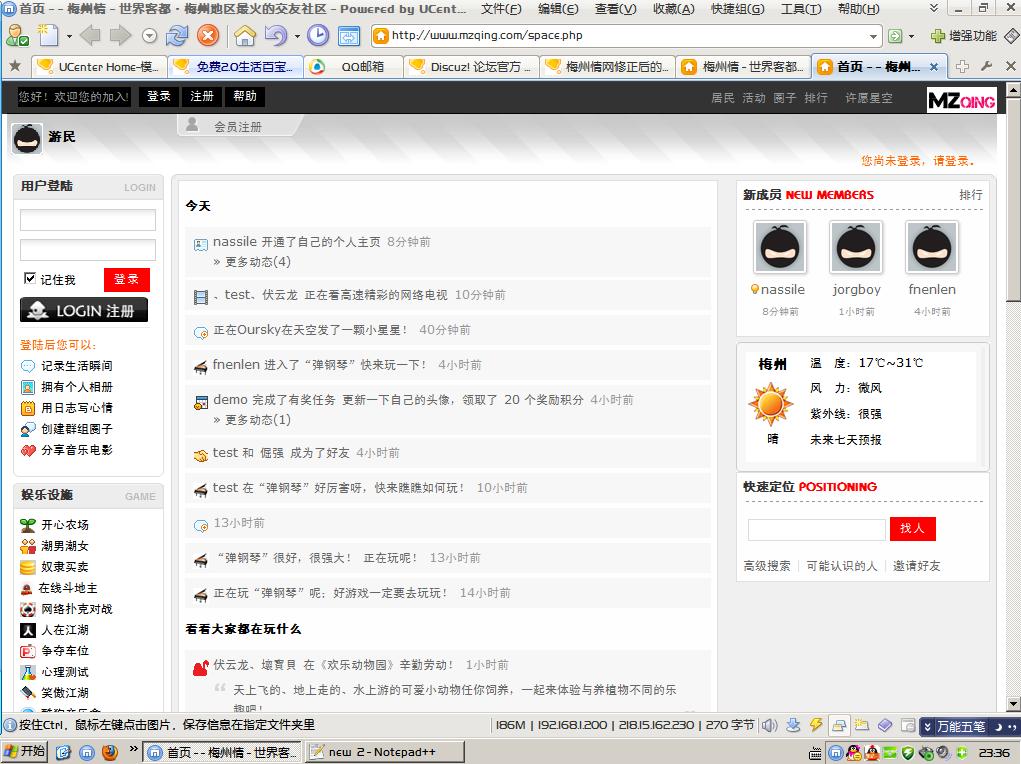Screen dimensions: 1021x764
Task: Click the mute speaker icon in status bar
Action: point(770,725)
